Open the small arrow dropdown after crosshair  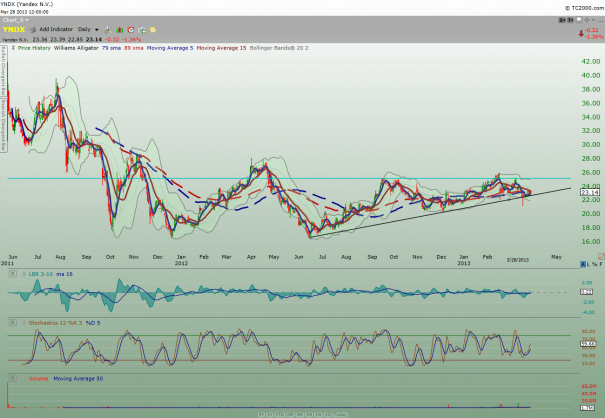coord(593,20)
